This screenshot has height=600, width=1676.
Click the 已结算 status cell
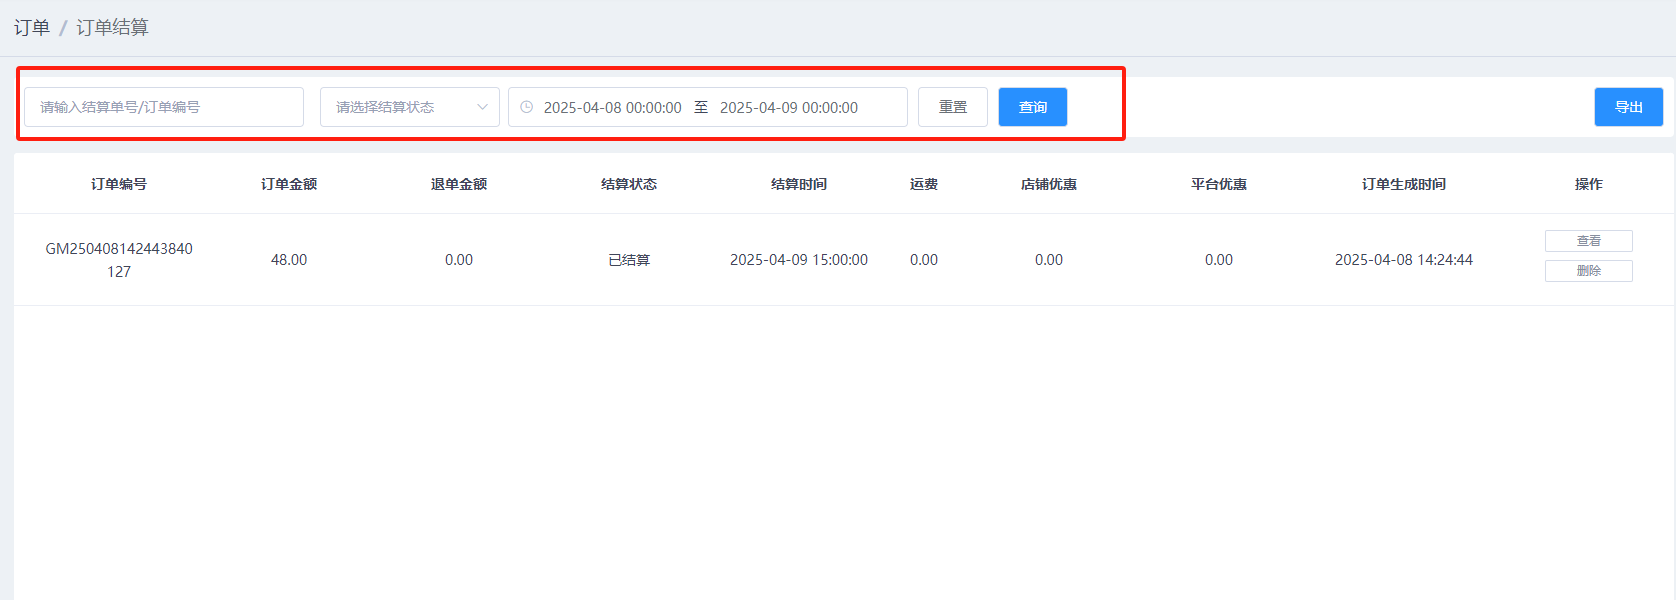[x=629, y=260]
